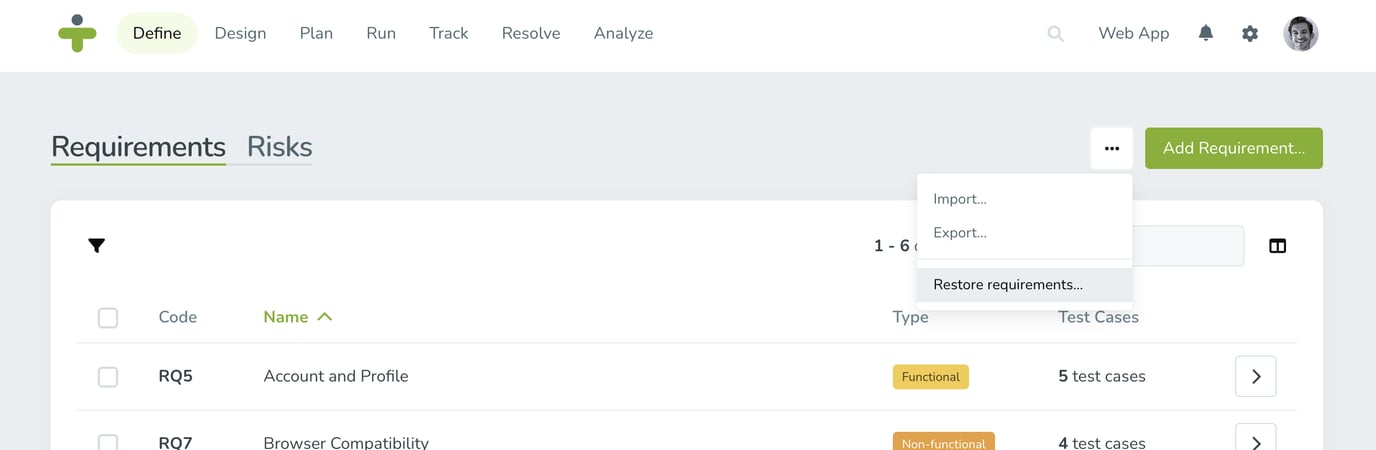1376x450 pixels.
Task: Click the green plus app logo
Action: click(77, 33)
